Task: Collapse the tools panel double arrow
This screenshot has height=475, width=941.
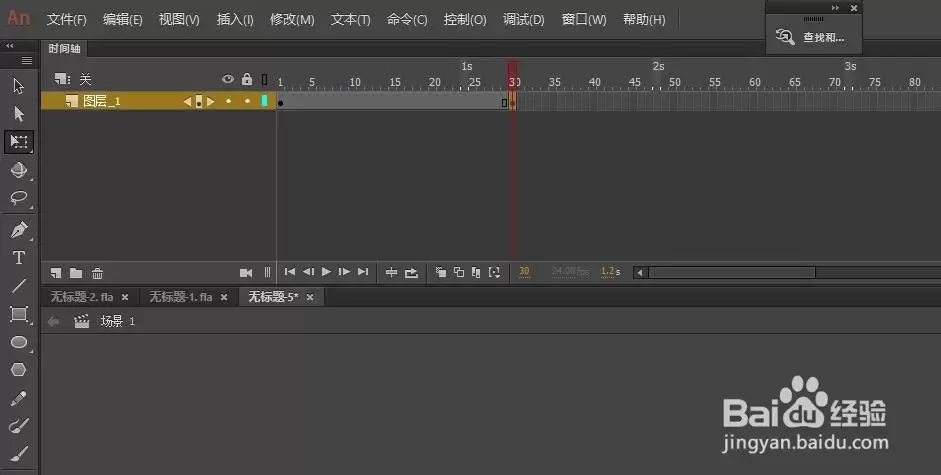Action: [x=10, y=46]
